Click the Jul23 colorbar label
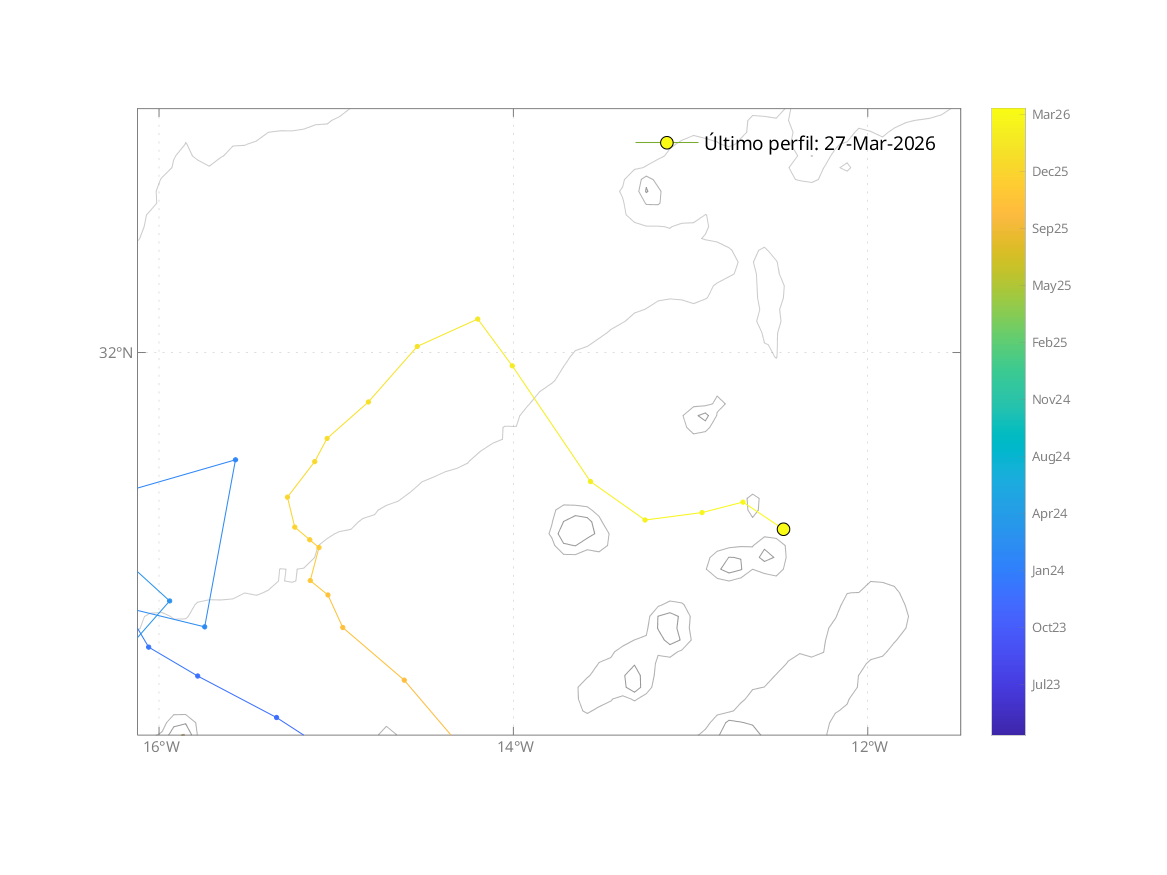 tap(1046, 685)
